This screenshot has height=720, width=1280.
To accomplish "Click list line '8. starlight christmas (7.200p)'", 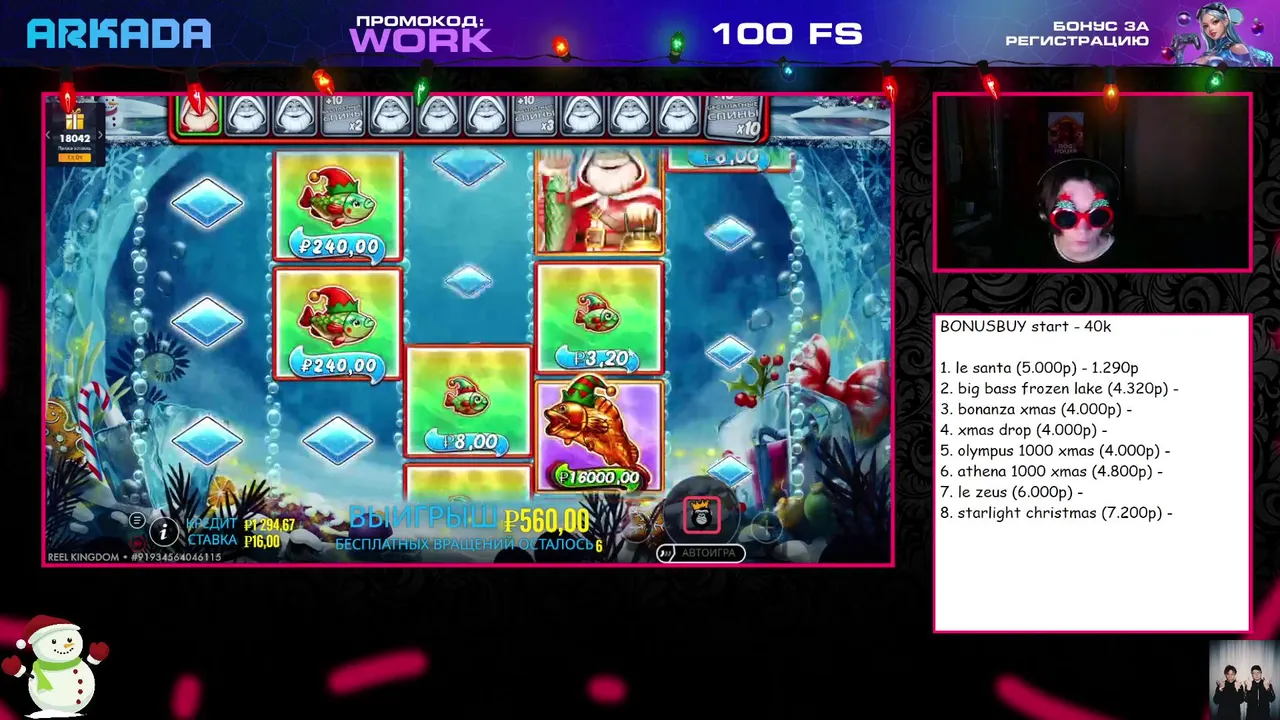I will (1056, 513).
